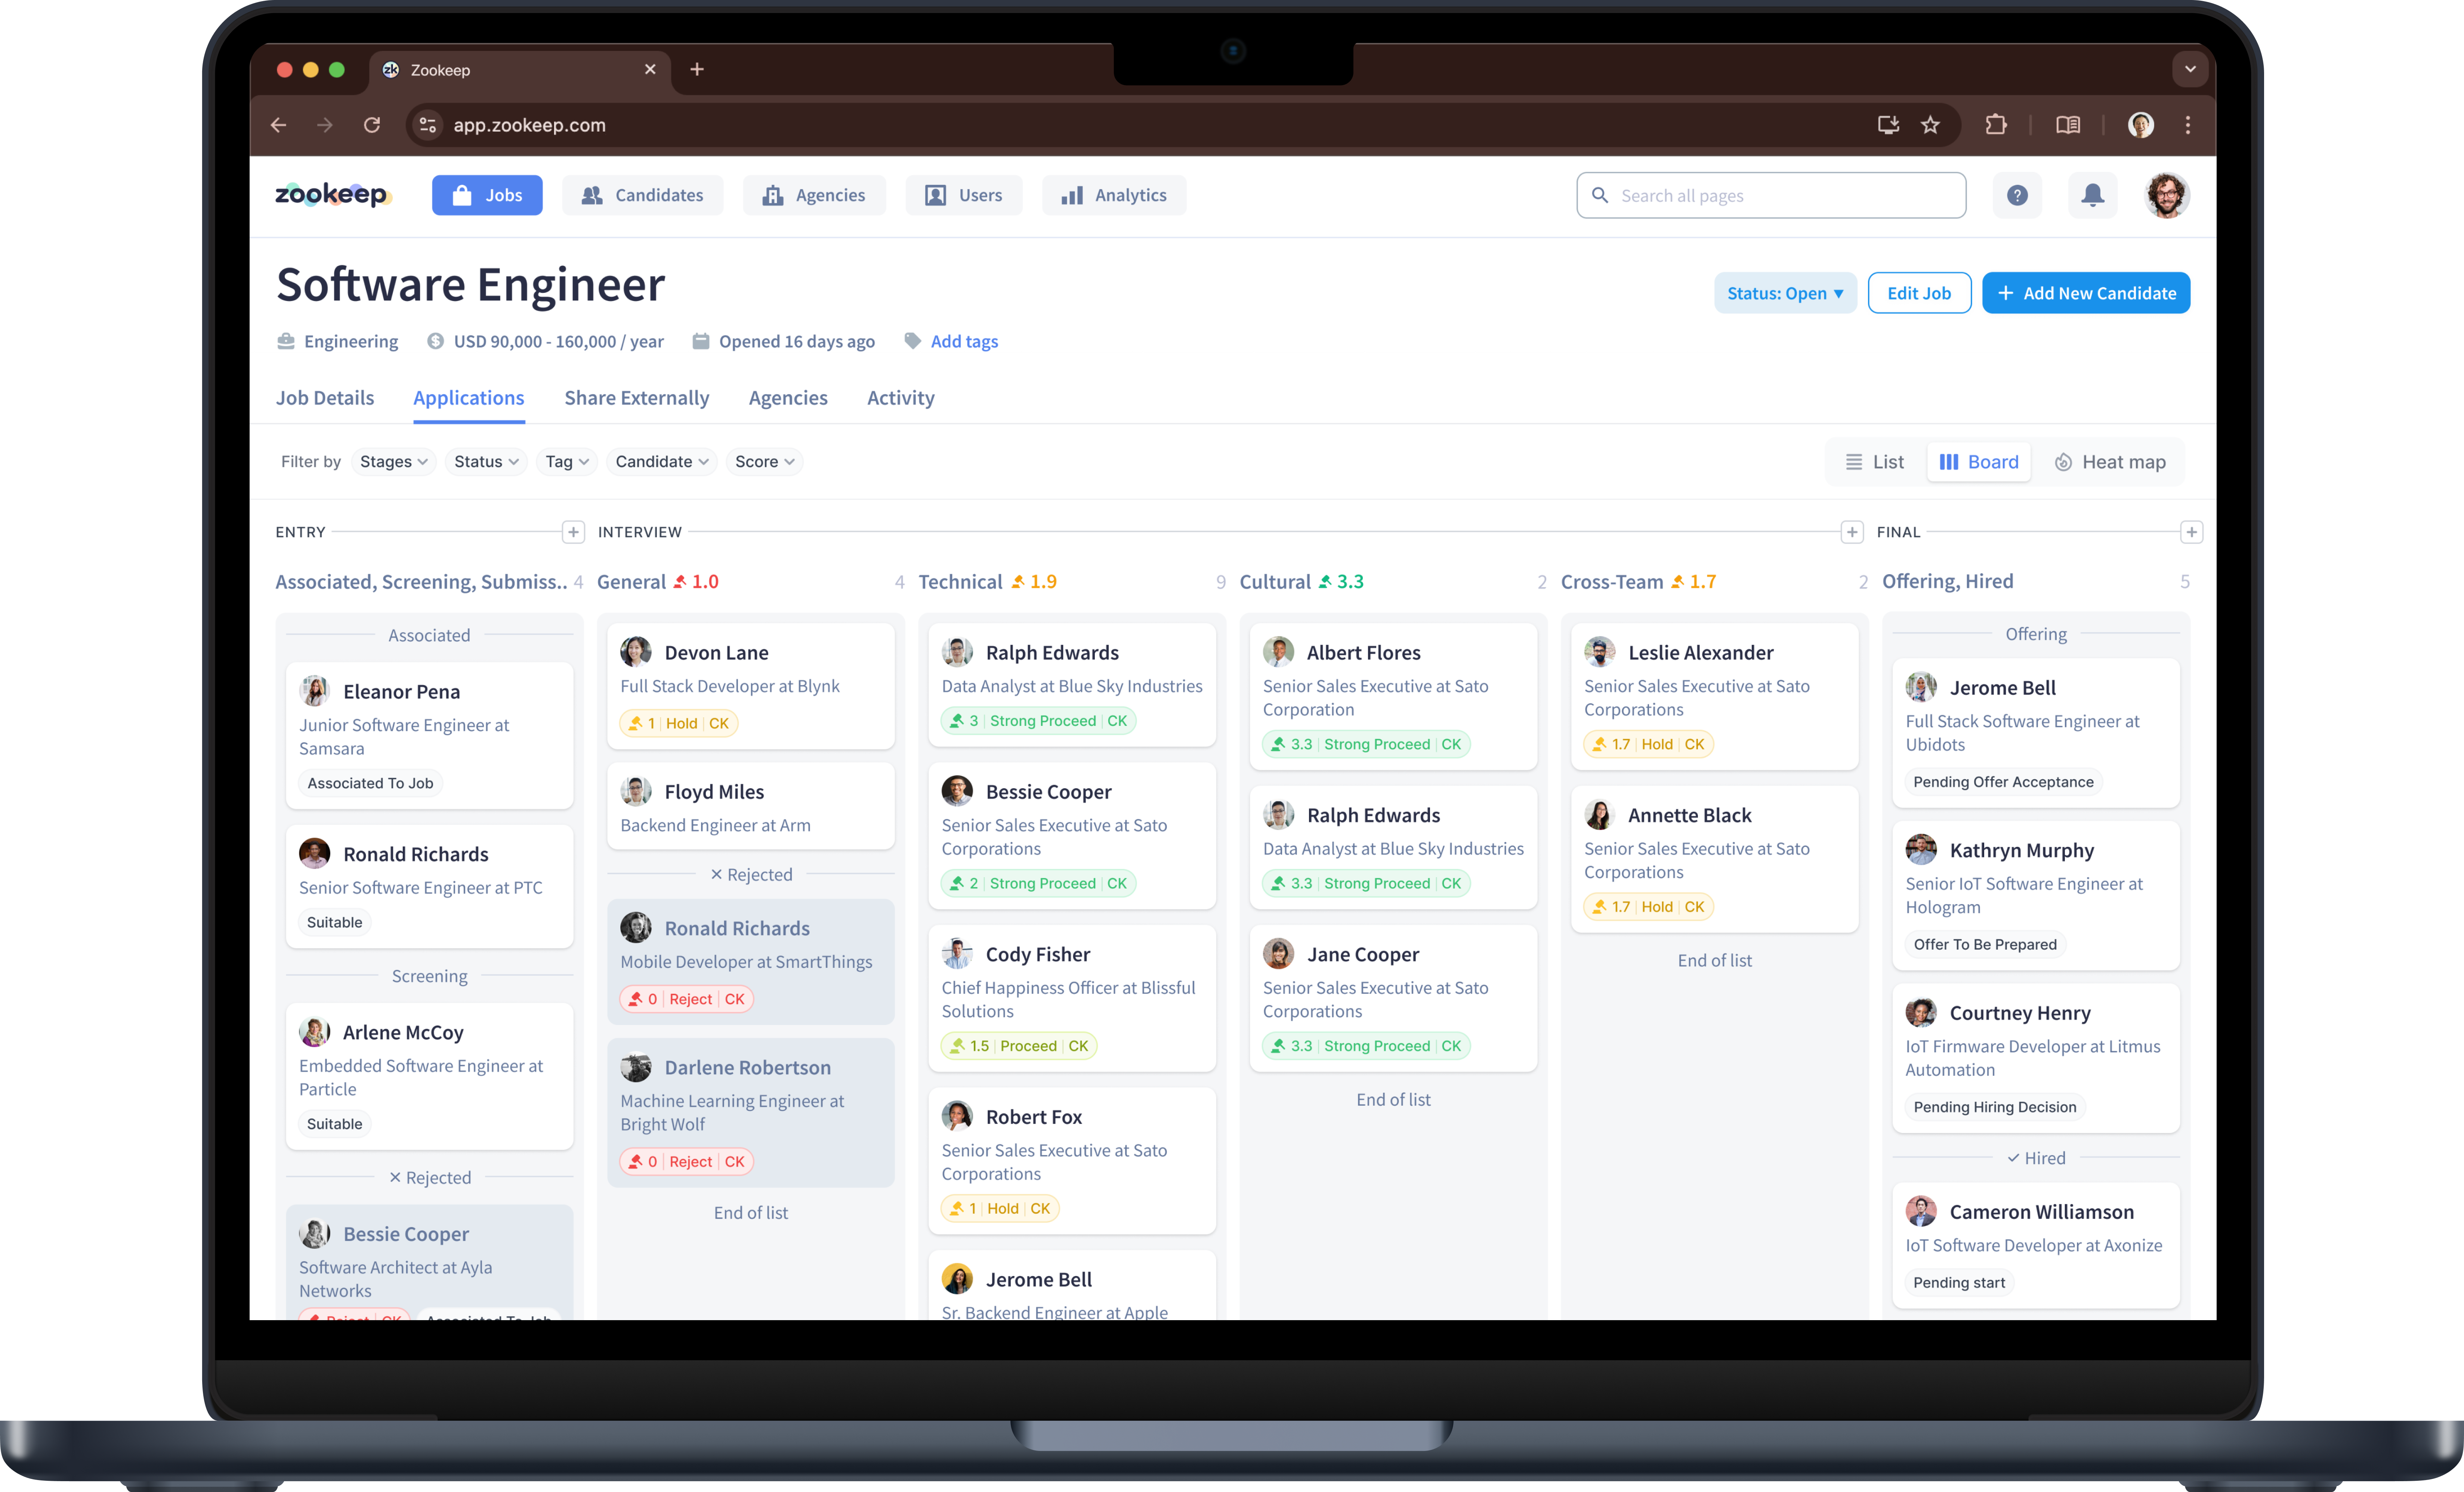Image resolution: width=2464 pixels, height=1492 pixels.
Task: Click Albert Flores's avatar
Action: [x=1278, y=652]
